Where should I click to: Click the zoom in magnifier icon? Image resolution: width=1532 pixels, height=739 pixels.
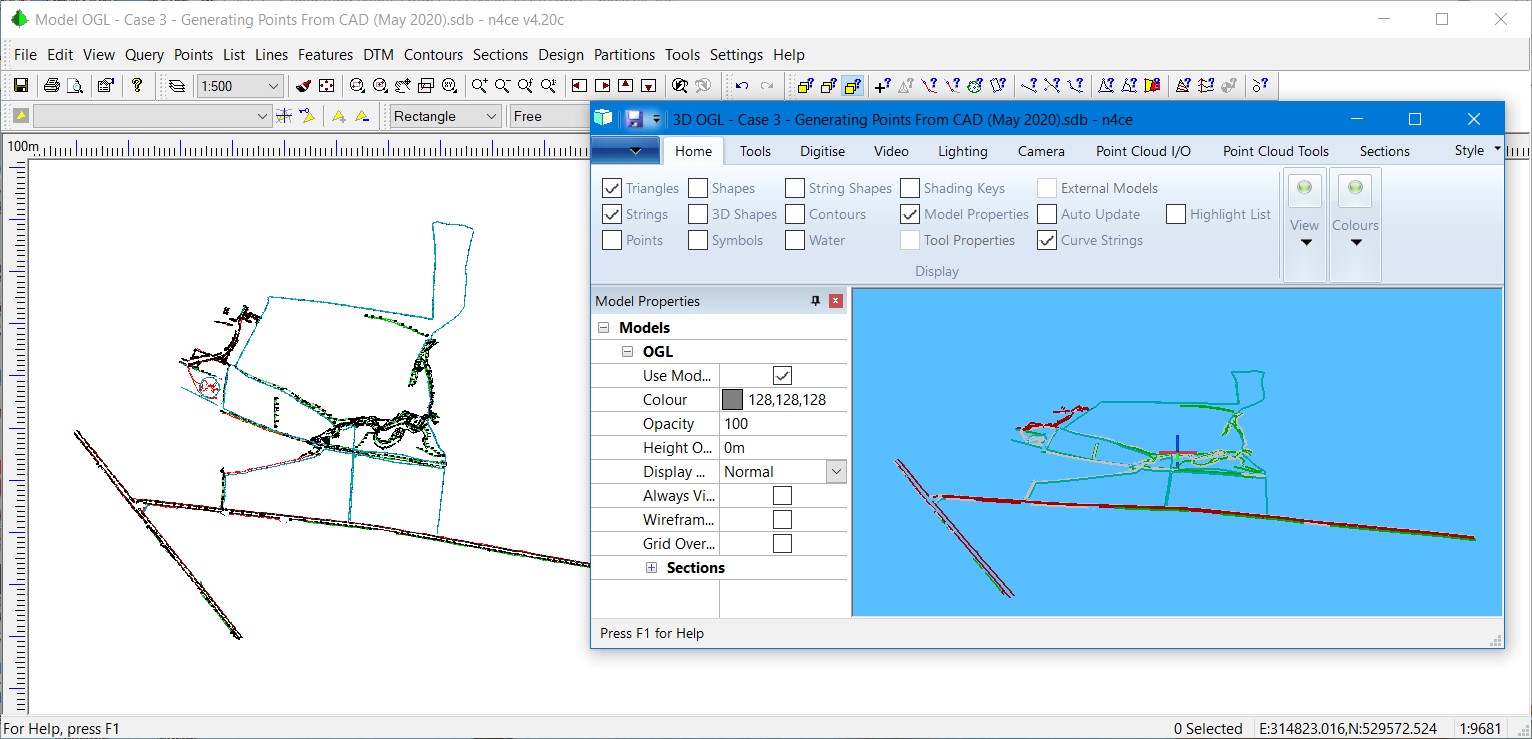click(480, 86)
